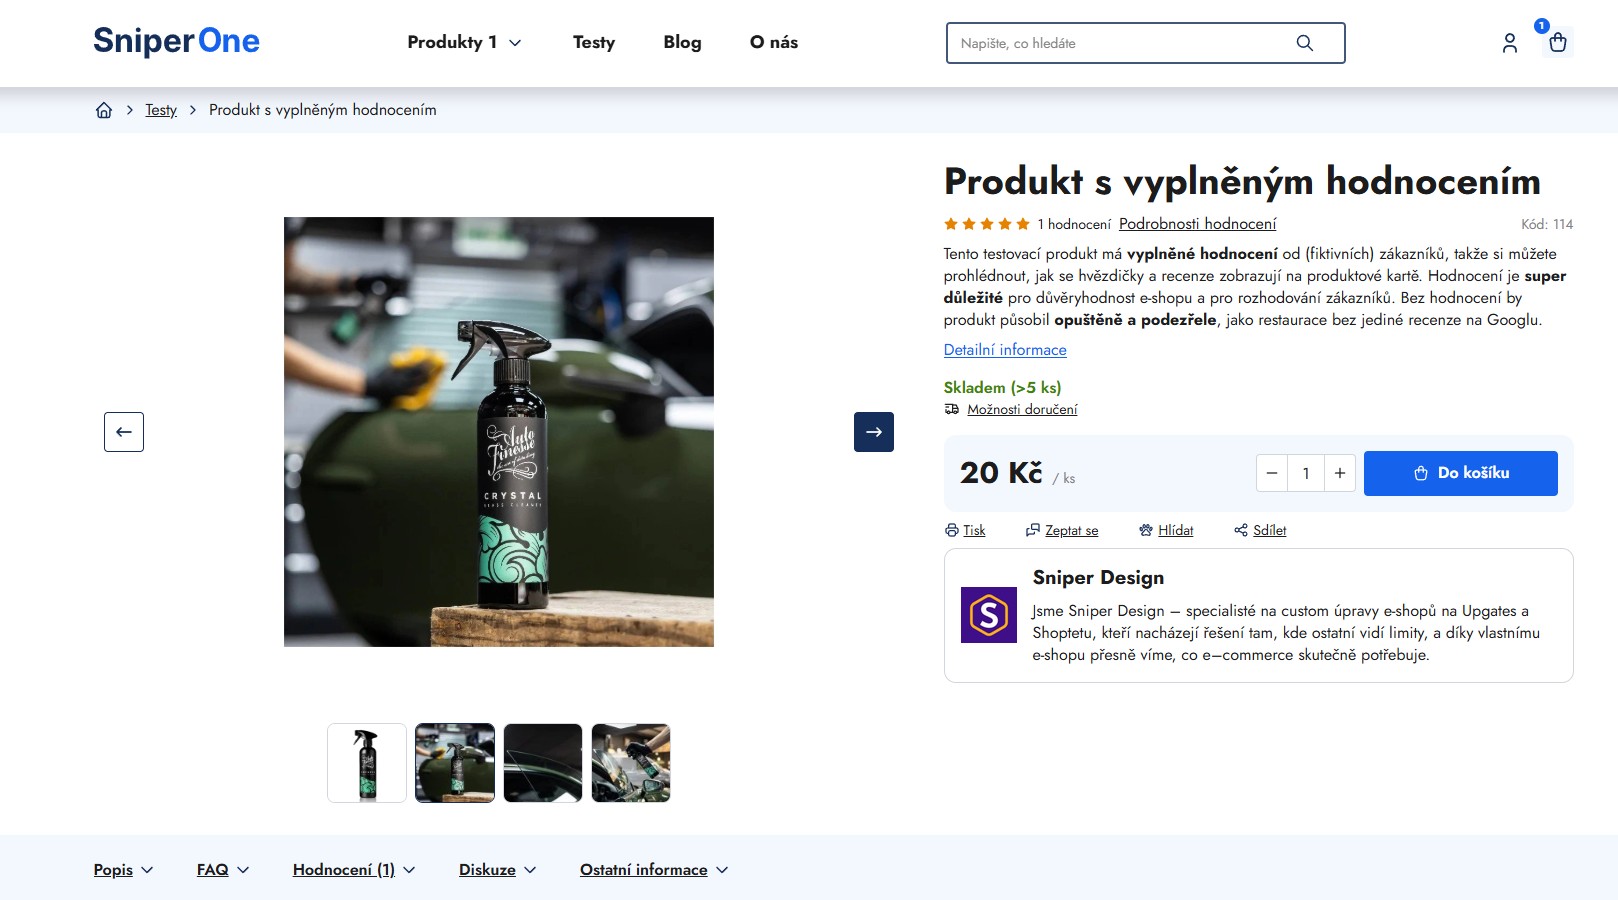Open the Detailní informace link

[1005, 350]
